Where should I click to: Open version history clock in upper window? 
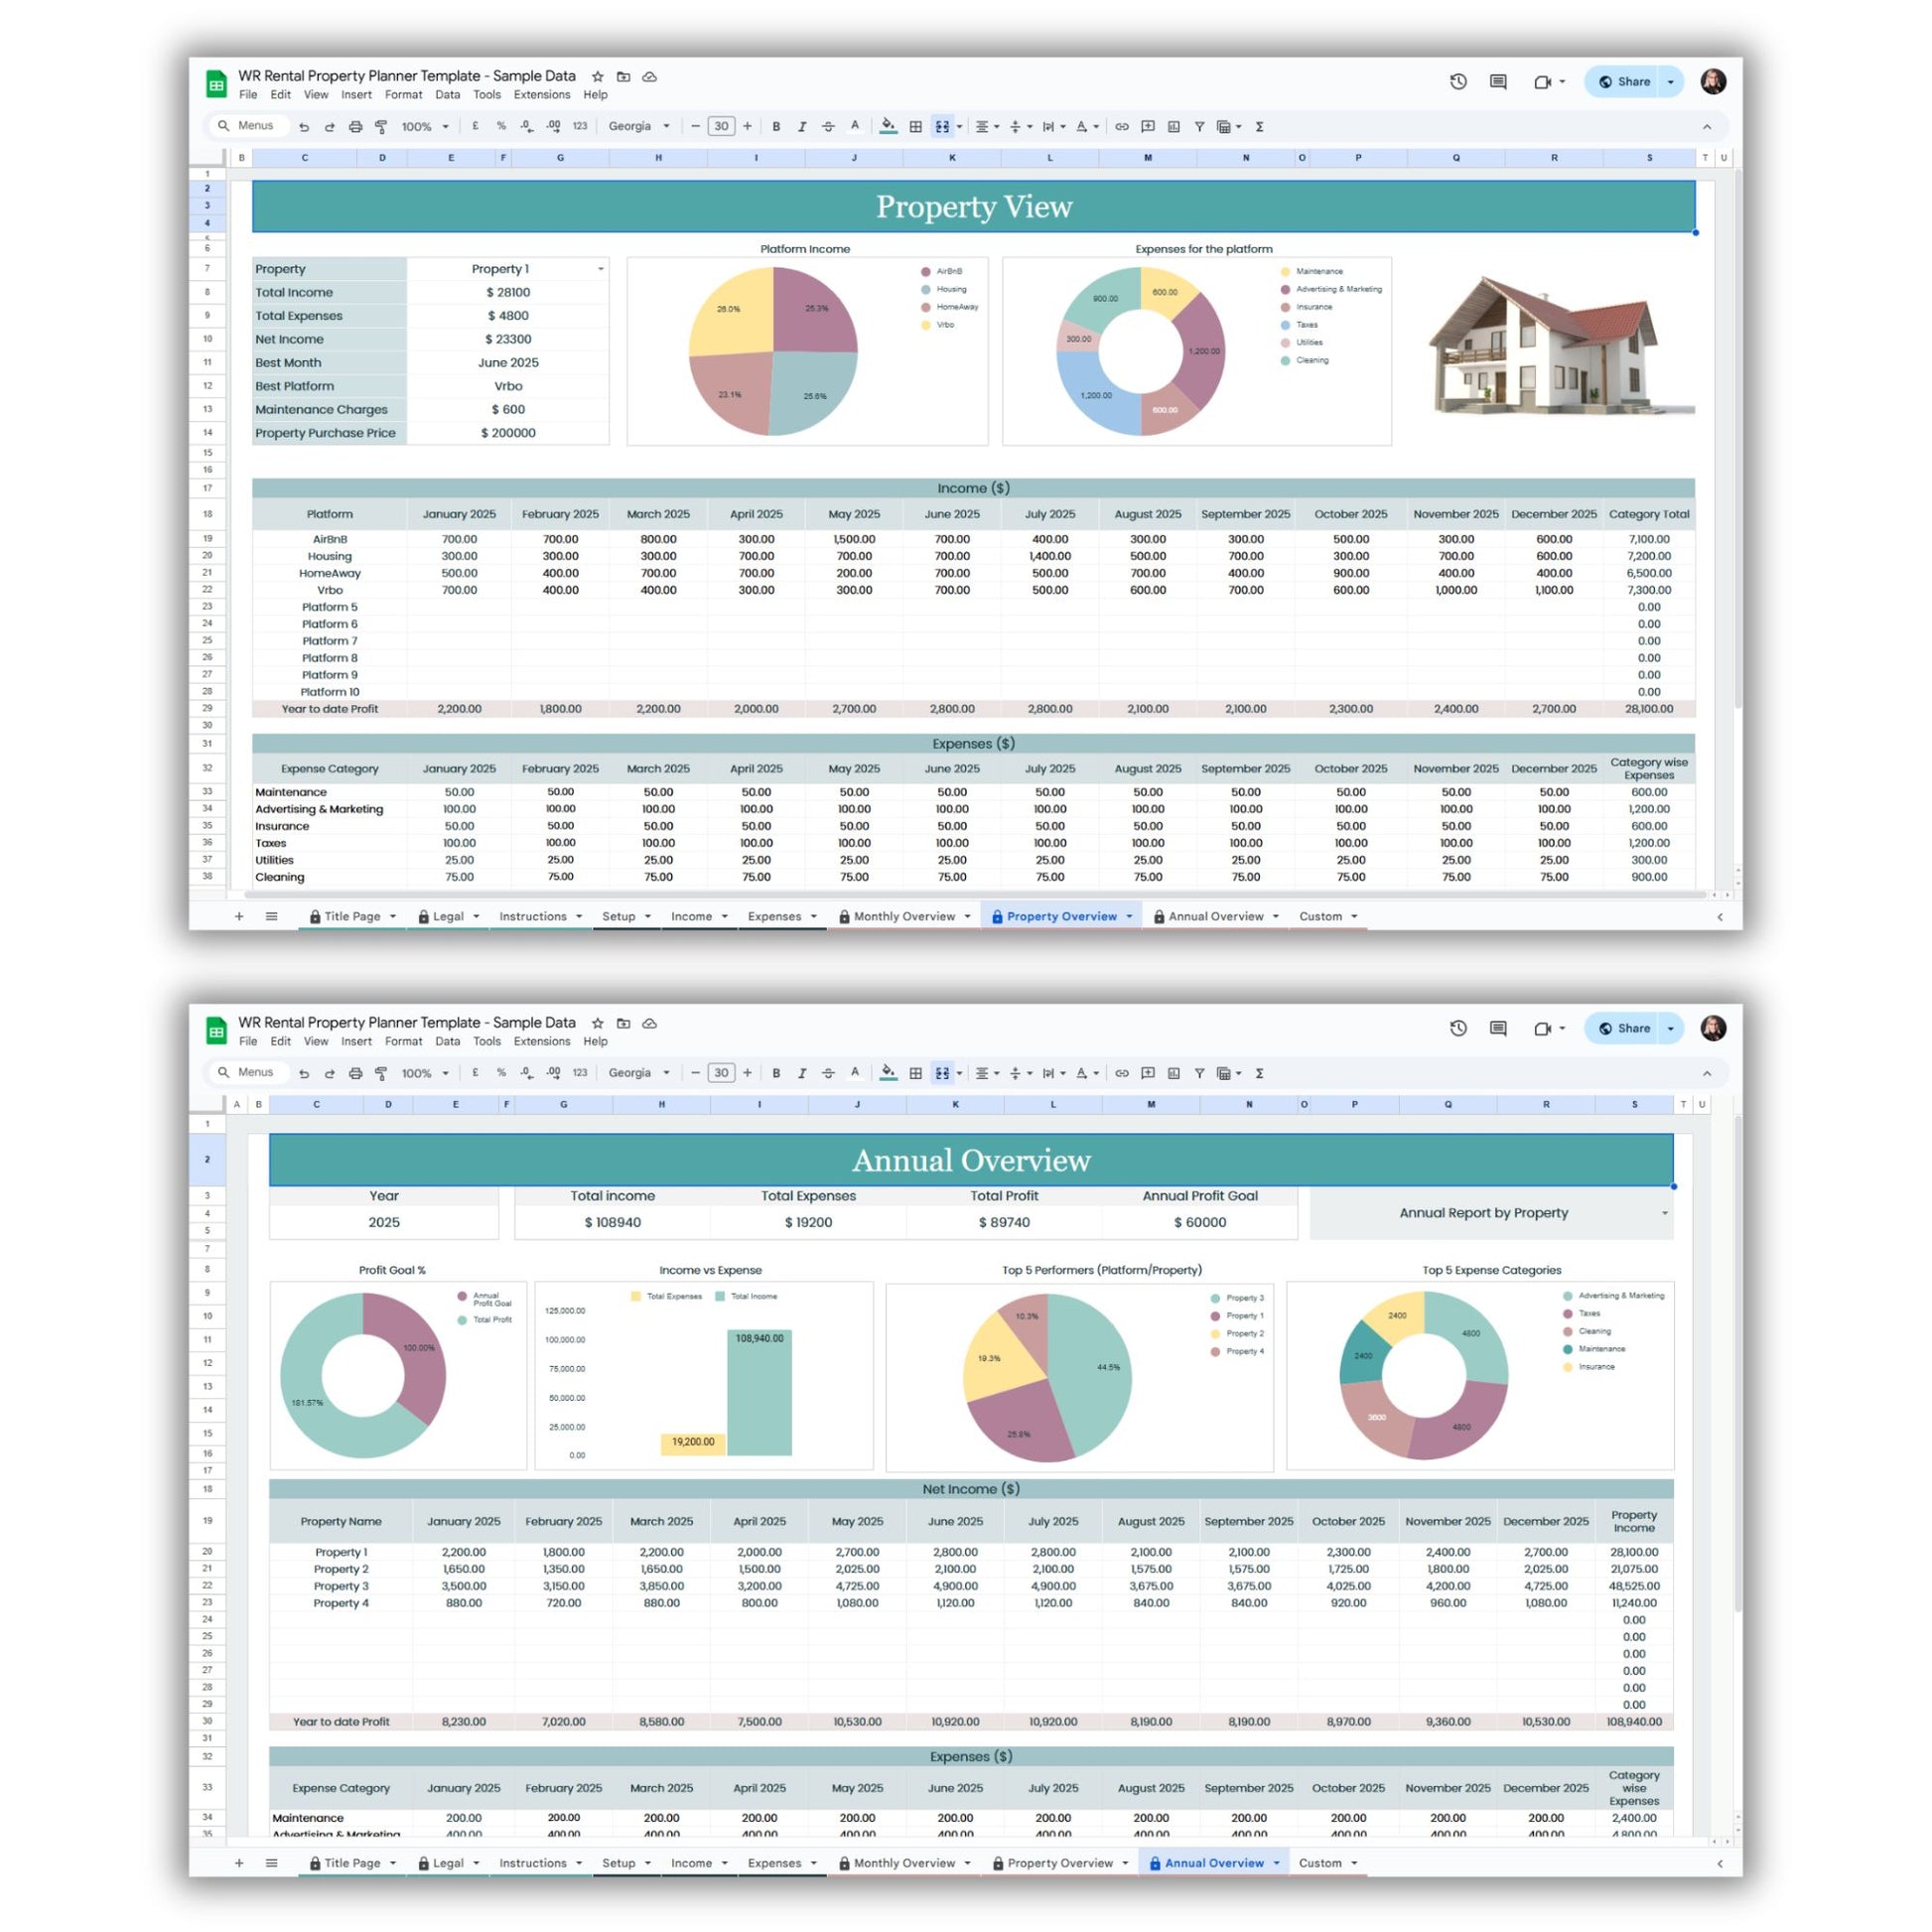(x=1458, y=82)
